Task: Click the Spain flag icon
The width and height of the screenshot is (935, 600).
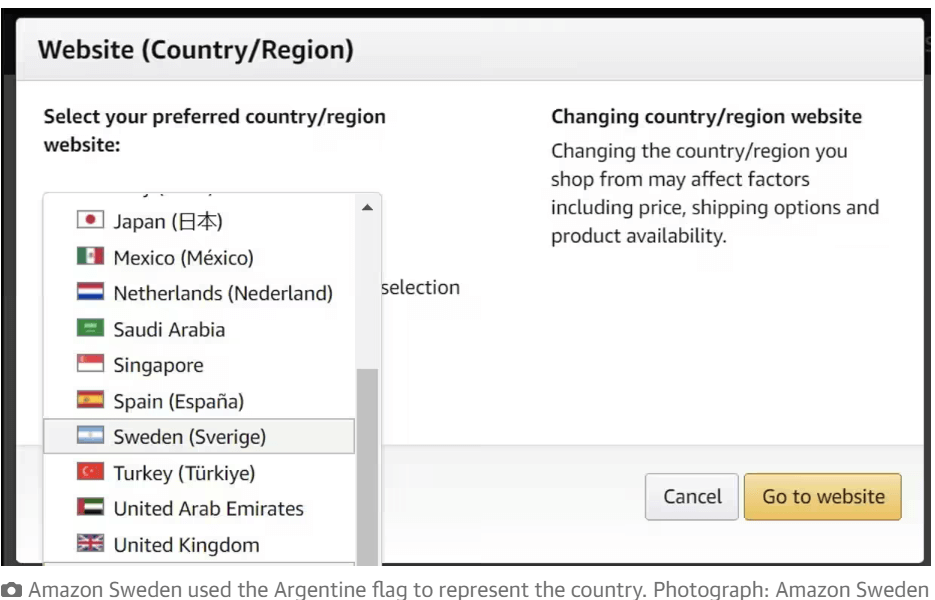Action: click(x=91, y=401)
